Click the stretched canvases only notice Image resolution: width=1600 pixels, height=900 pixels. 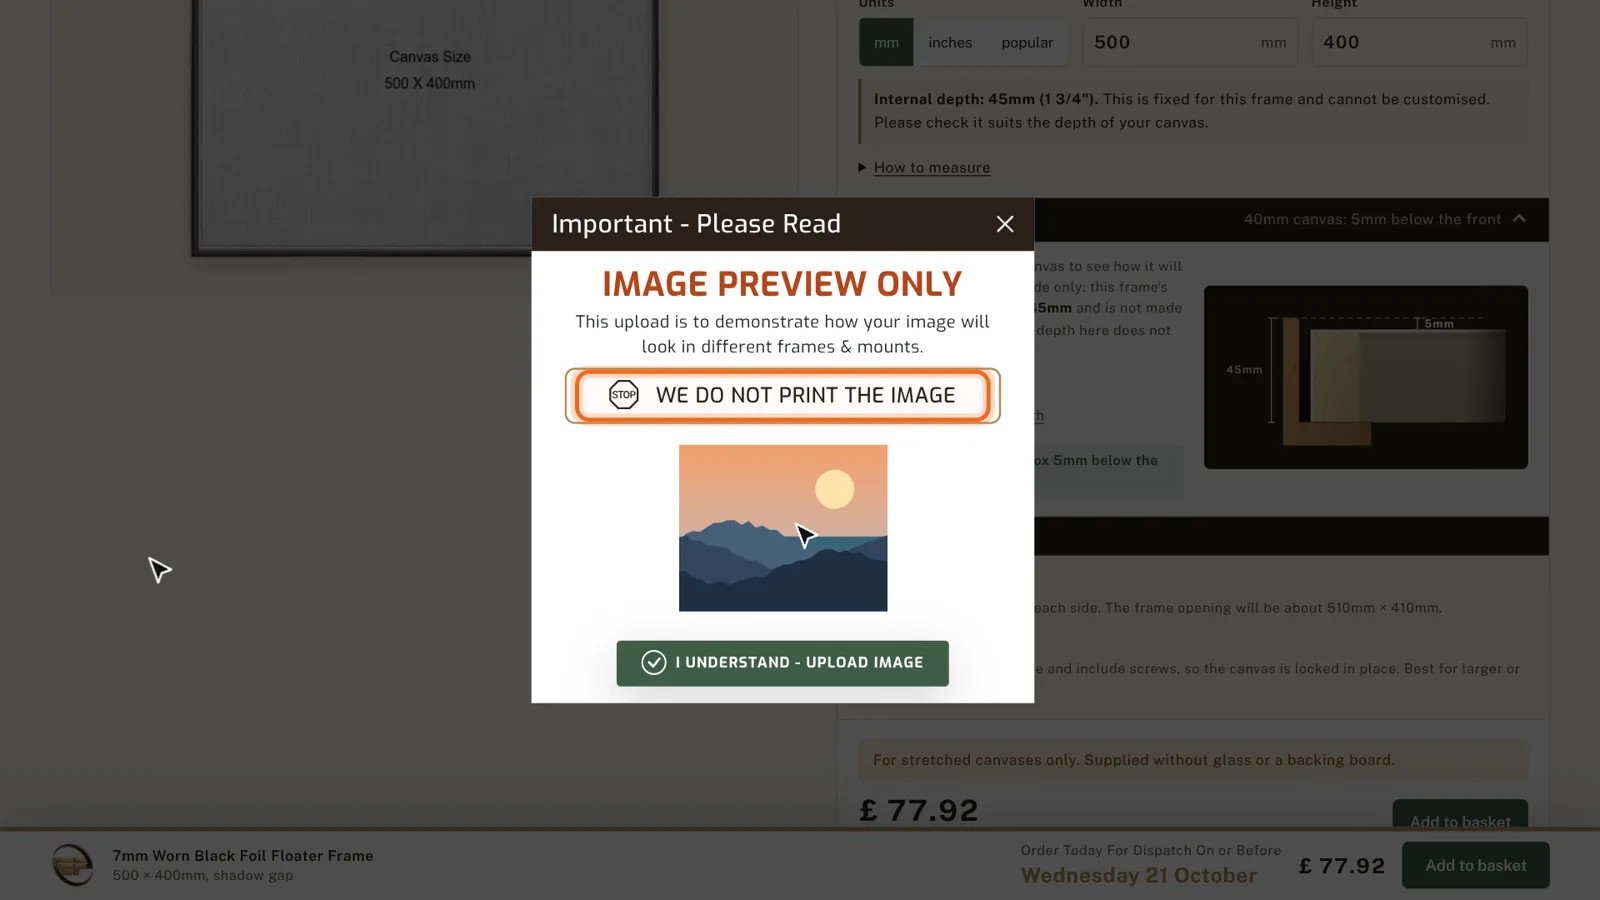tap(1193, 761)
